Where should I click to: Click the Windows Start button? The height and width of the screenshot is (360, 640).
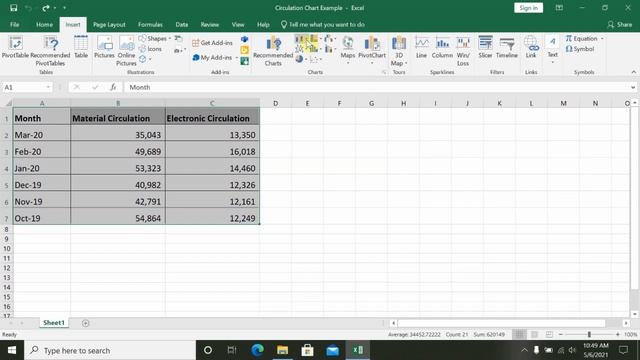click(x=12, y=350)
